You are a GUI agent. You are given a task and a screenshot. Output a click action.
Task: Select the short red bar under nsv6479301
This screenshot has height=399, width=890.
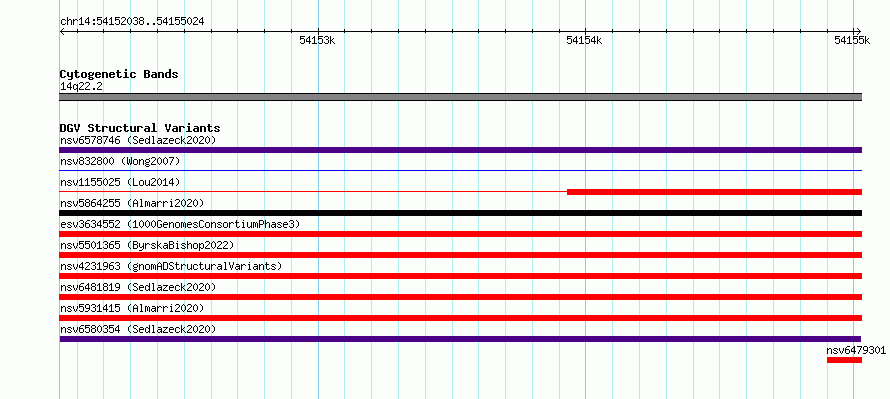tap(845, 360)
